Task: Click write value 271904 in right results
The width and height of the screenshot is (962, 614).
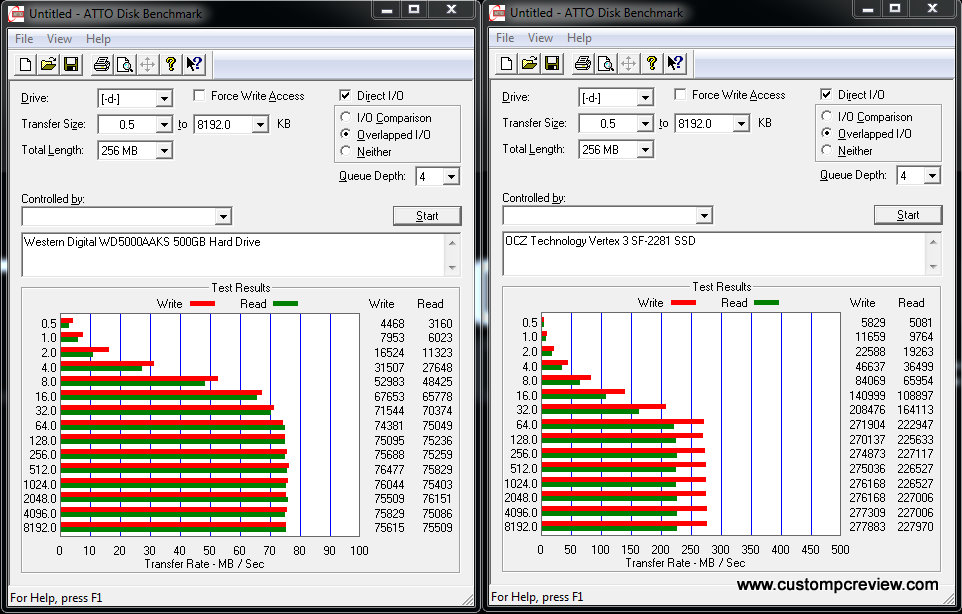Action: click(x=868, y=425)
